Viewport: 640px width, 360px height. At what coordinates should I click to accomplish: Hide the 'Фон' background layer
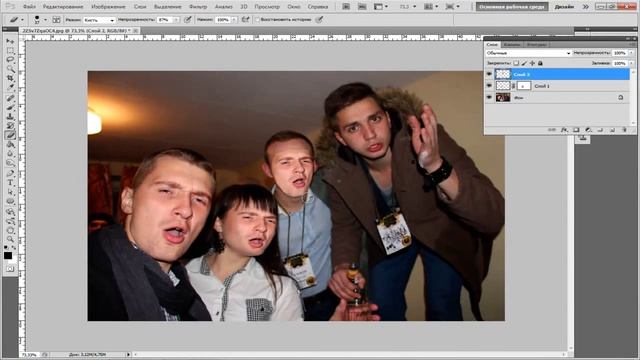point(489,97)
